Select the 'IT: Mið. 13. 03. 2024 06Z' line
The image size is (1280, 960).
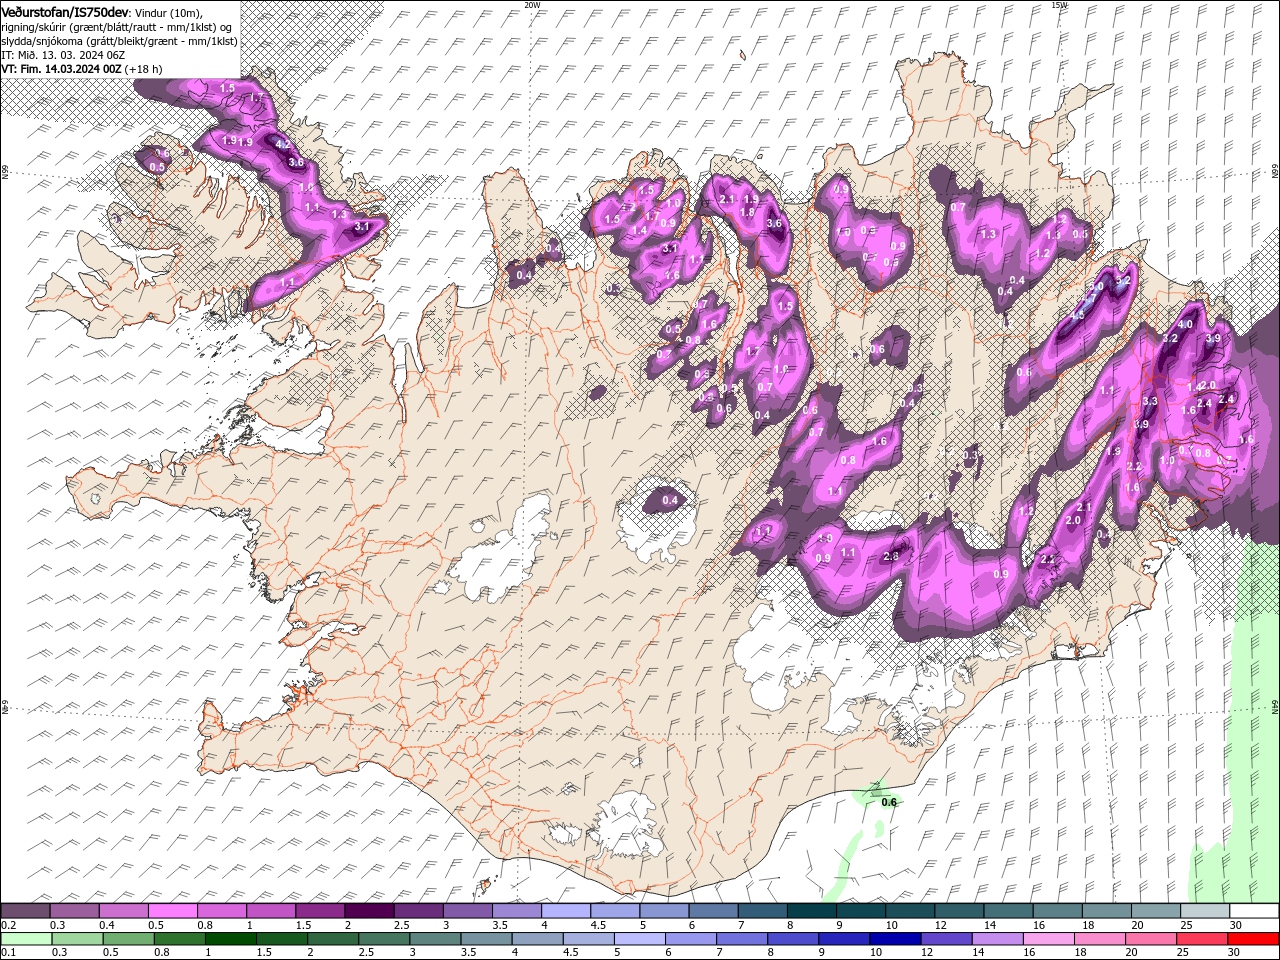click(63, 55)
